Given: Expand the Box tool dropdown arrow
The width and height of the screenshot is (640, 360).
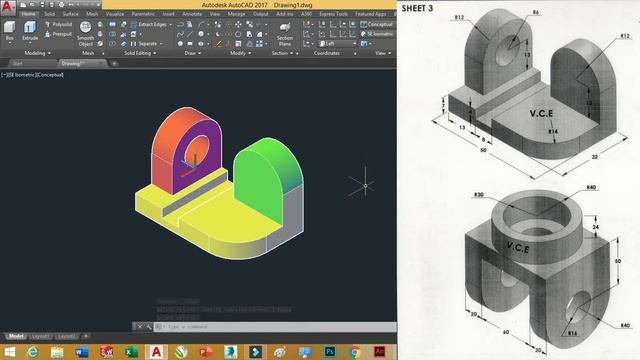Looking at the screenshot, I should pos(9,42).
